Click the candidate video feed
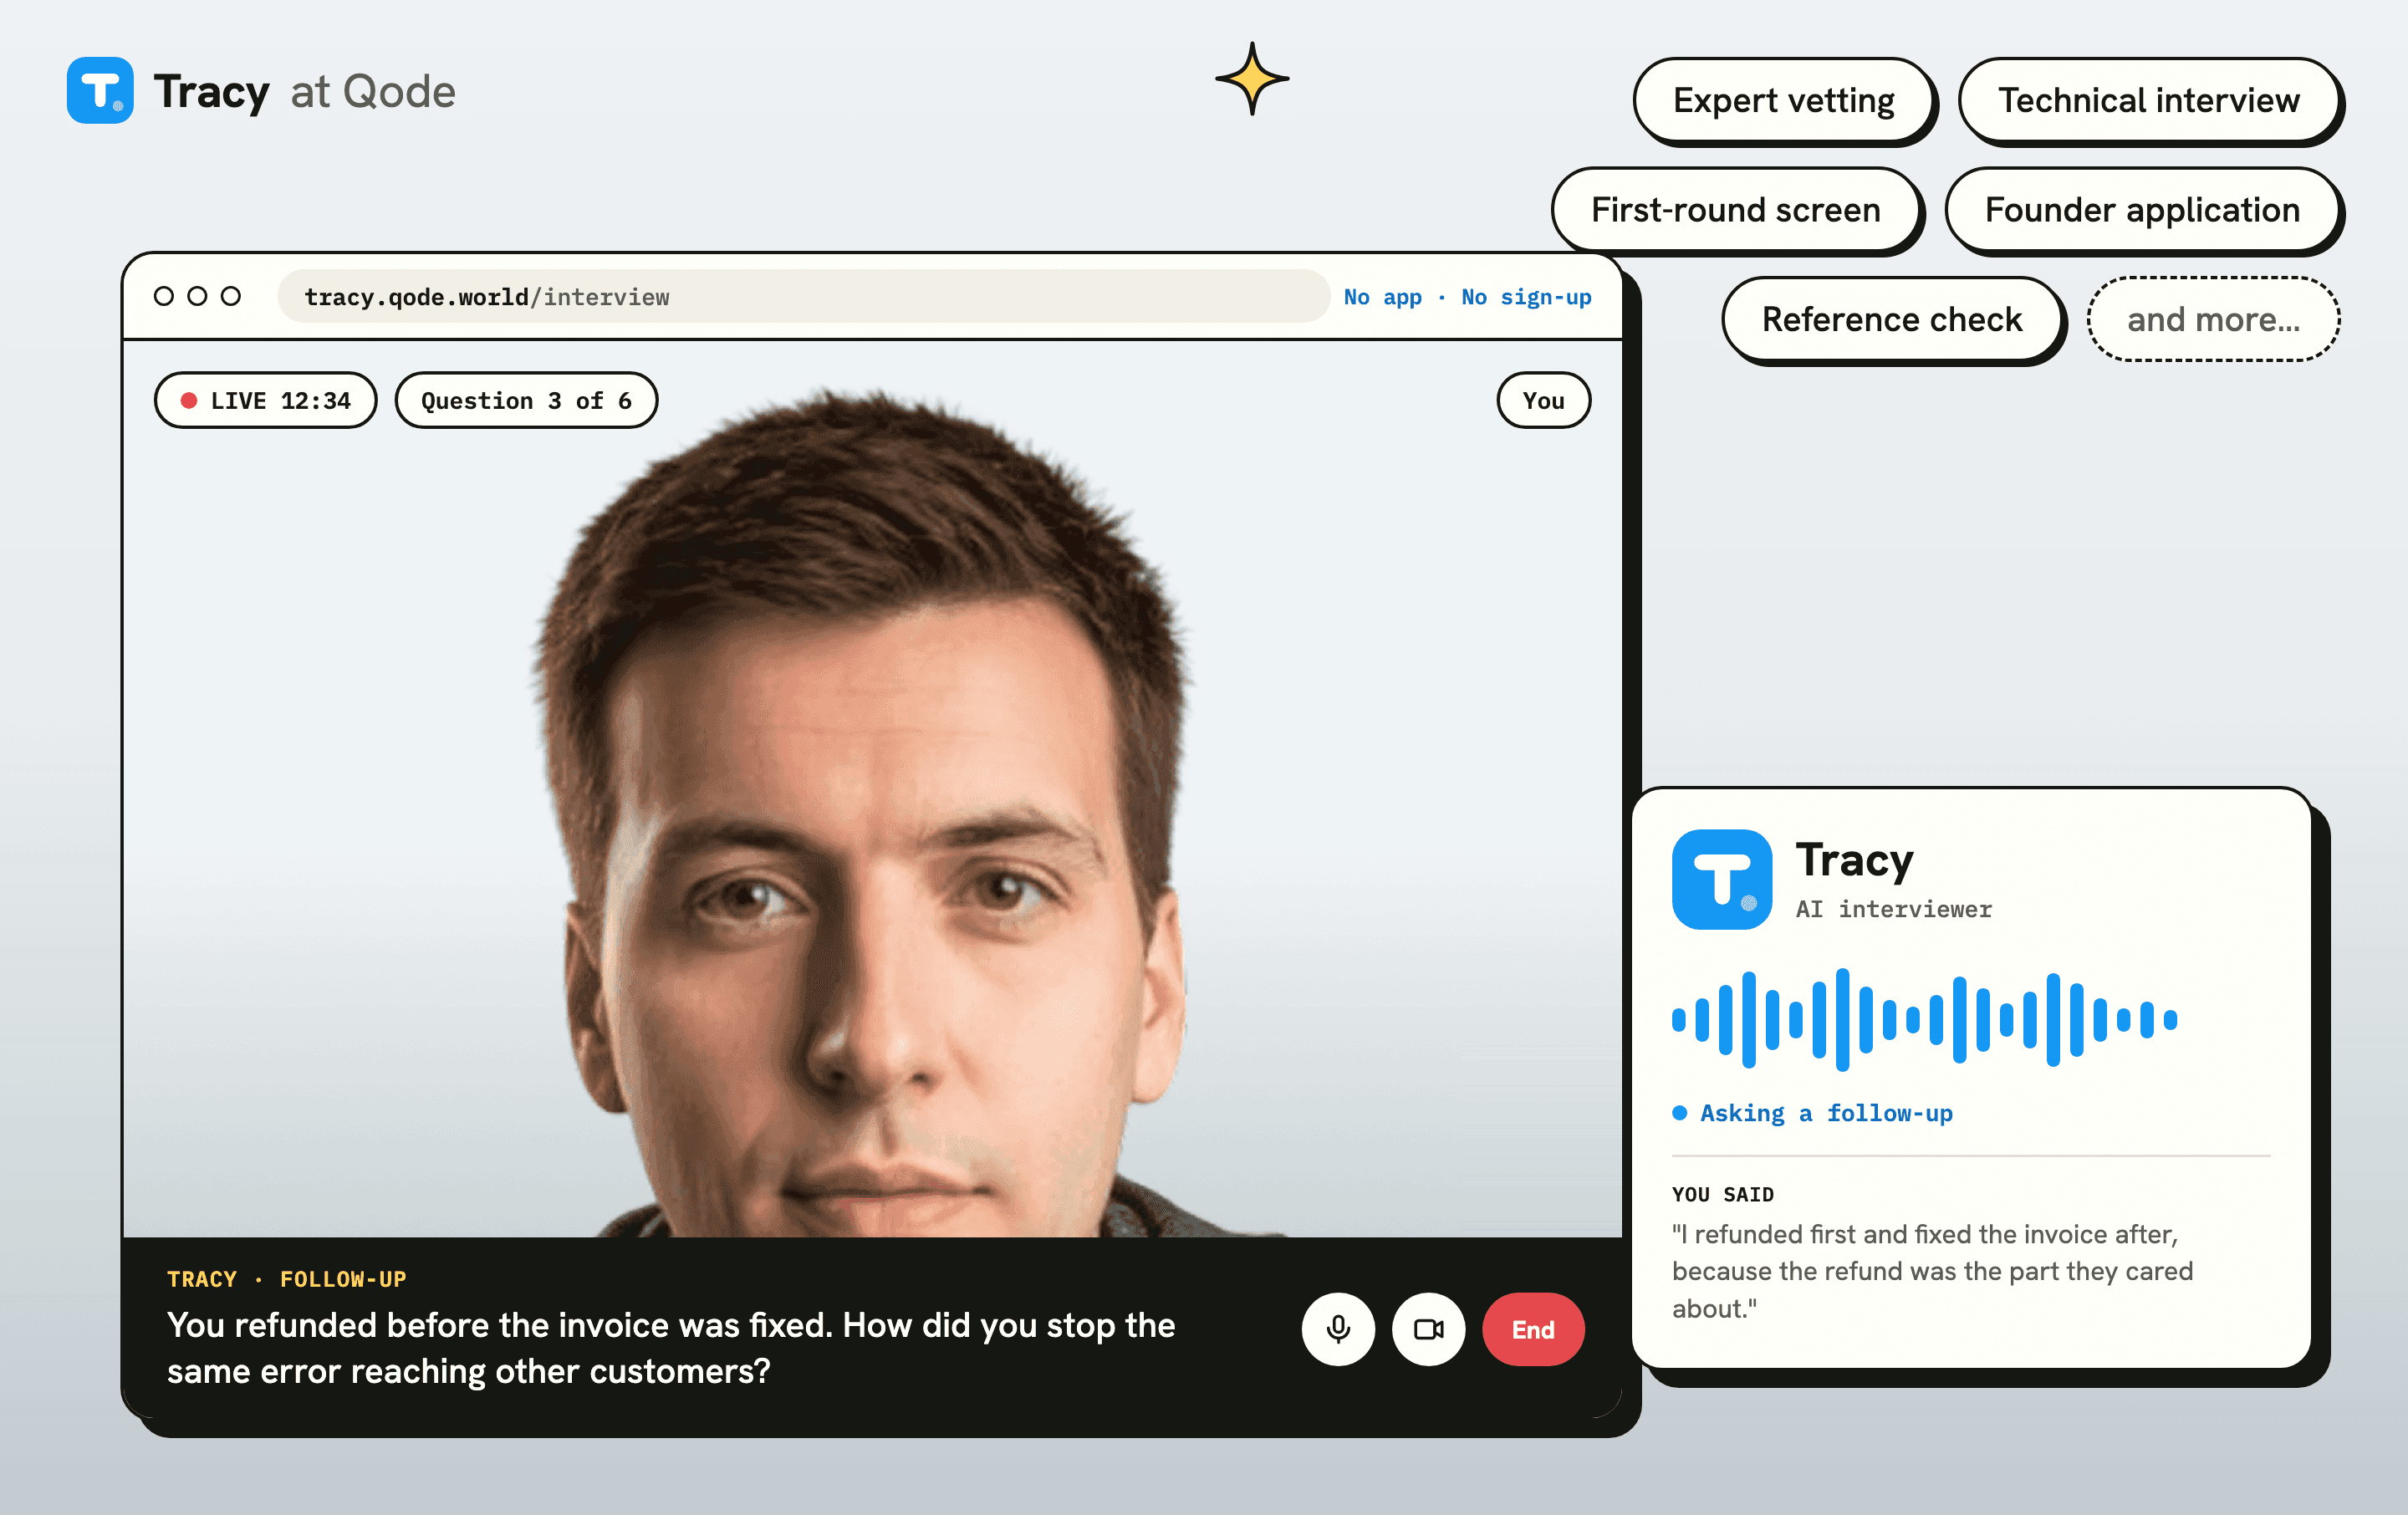Image resolution: width=2408 pixels, height=1515 pixels. [x=872, y=790]
